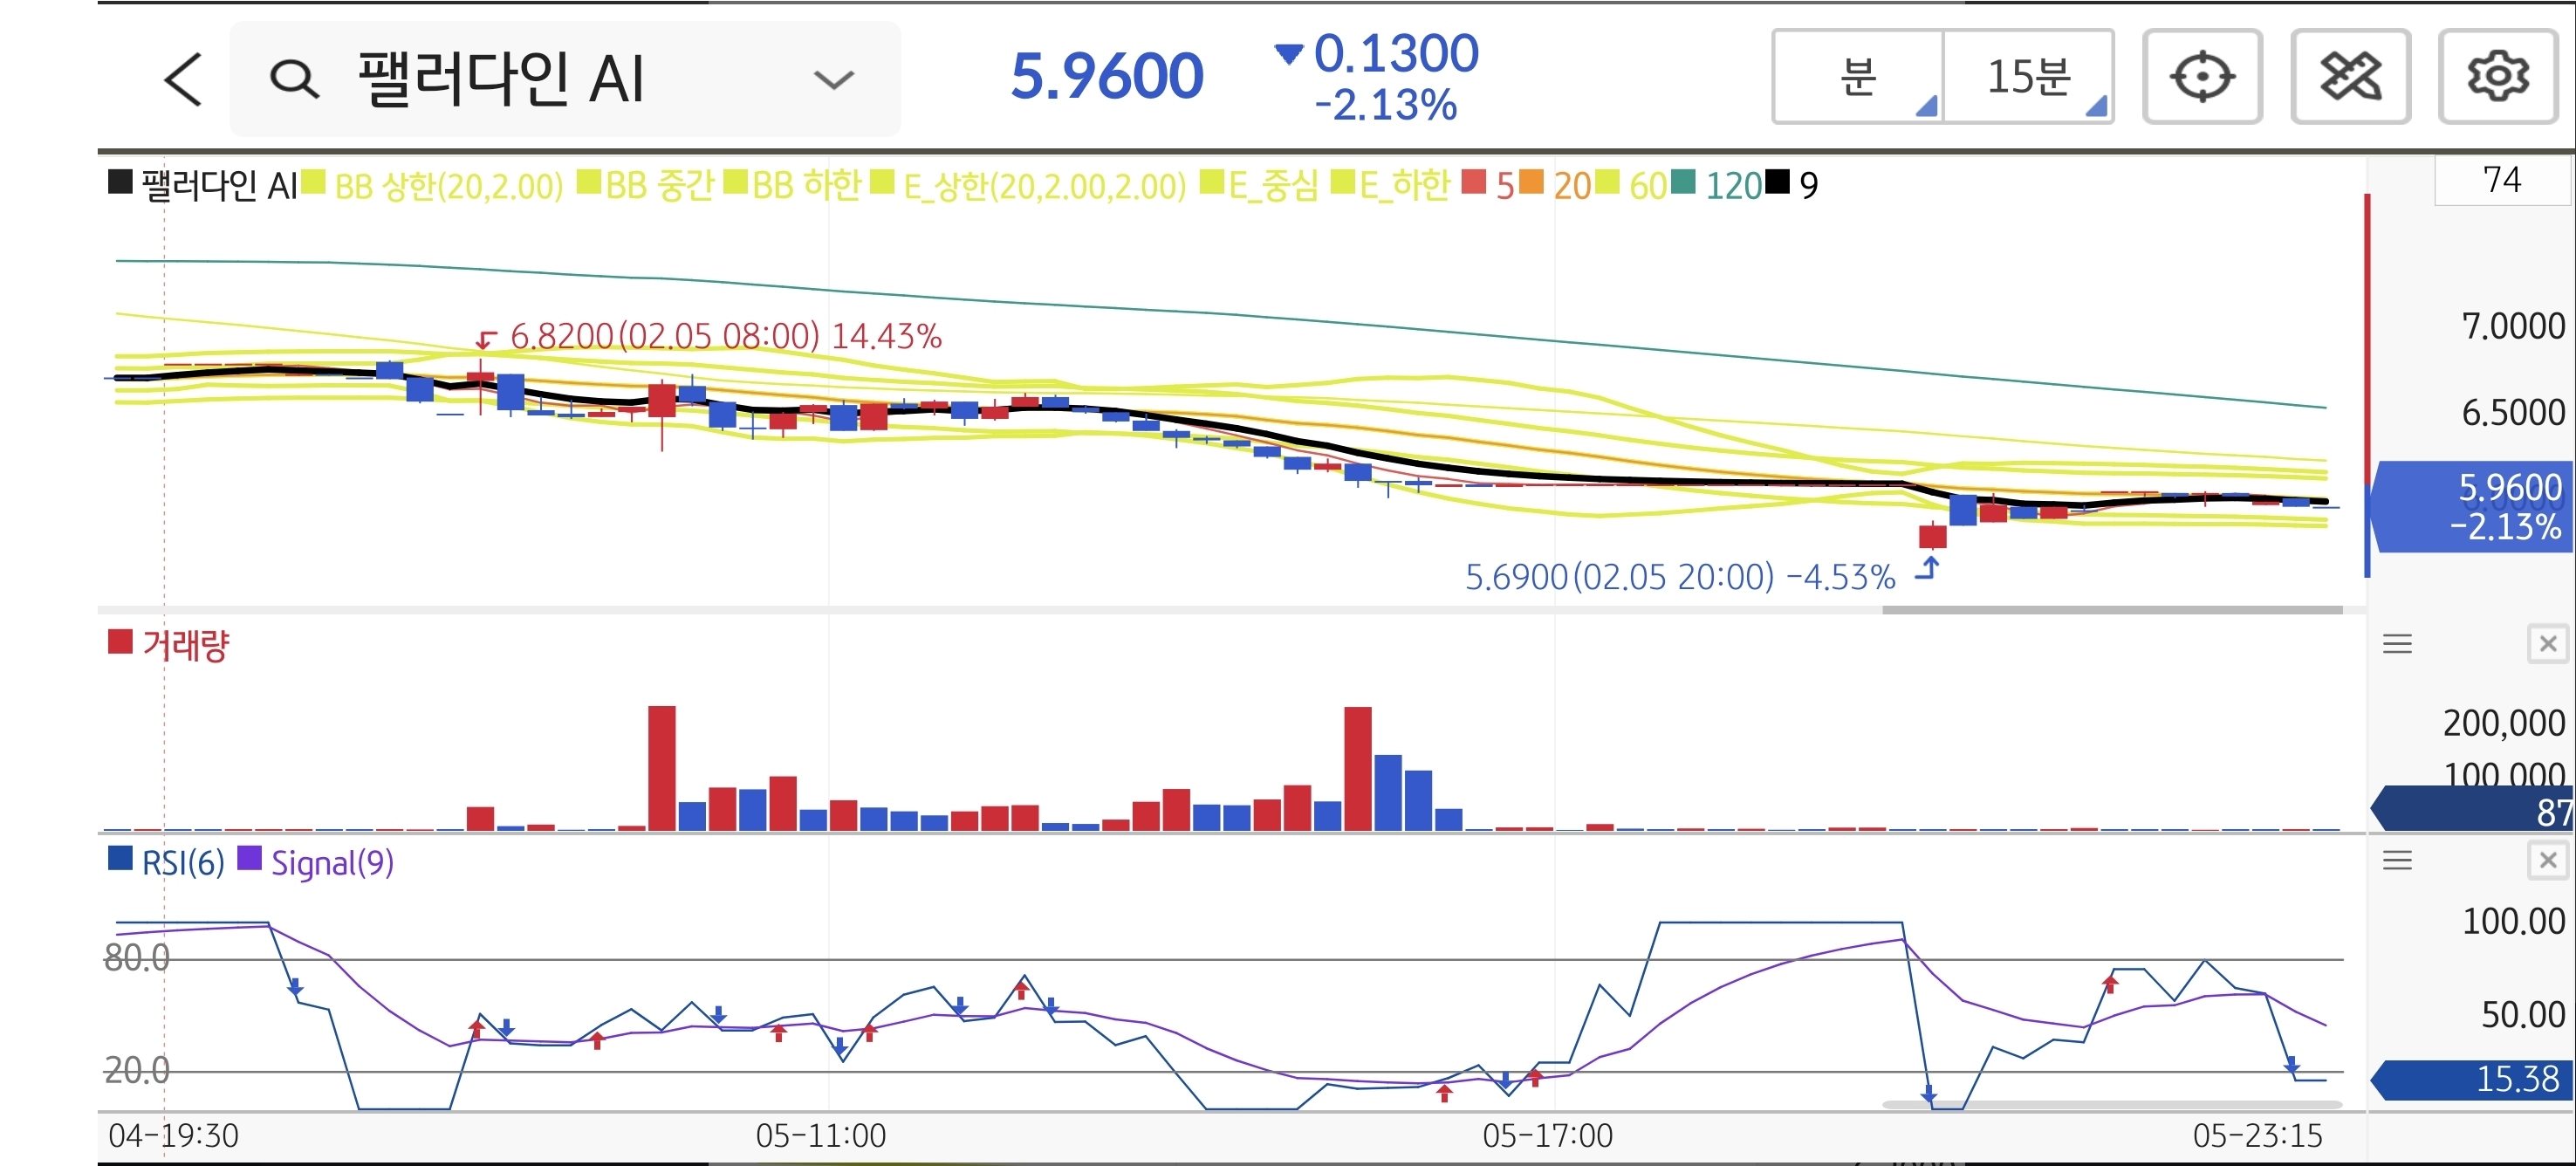Click the 74 count field
Screen dimensions: 2576x1166
2501,181
